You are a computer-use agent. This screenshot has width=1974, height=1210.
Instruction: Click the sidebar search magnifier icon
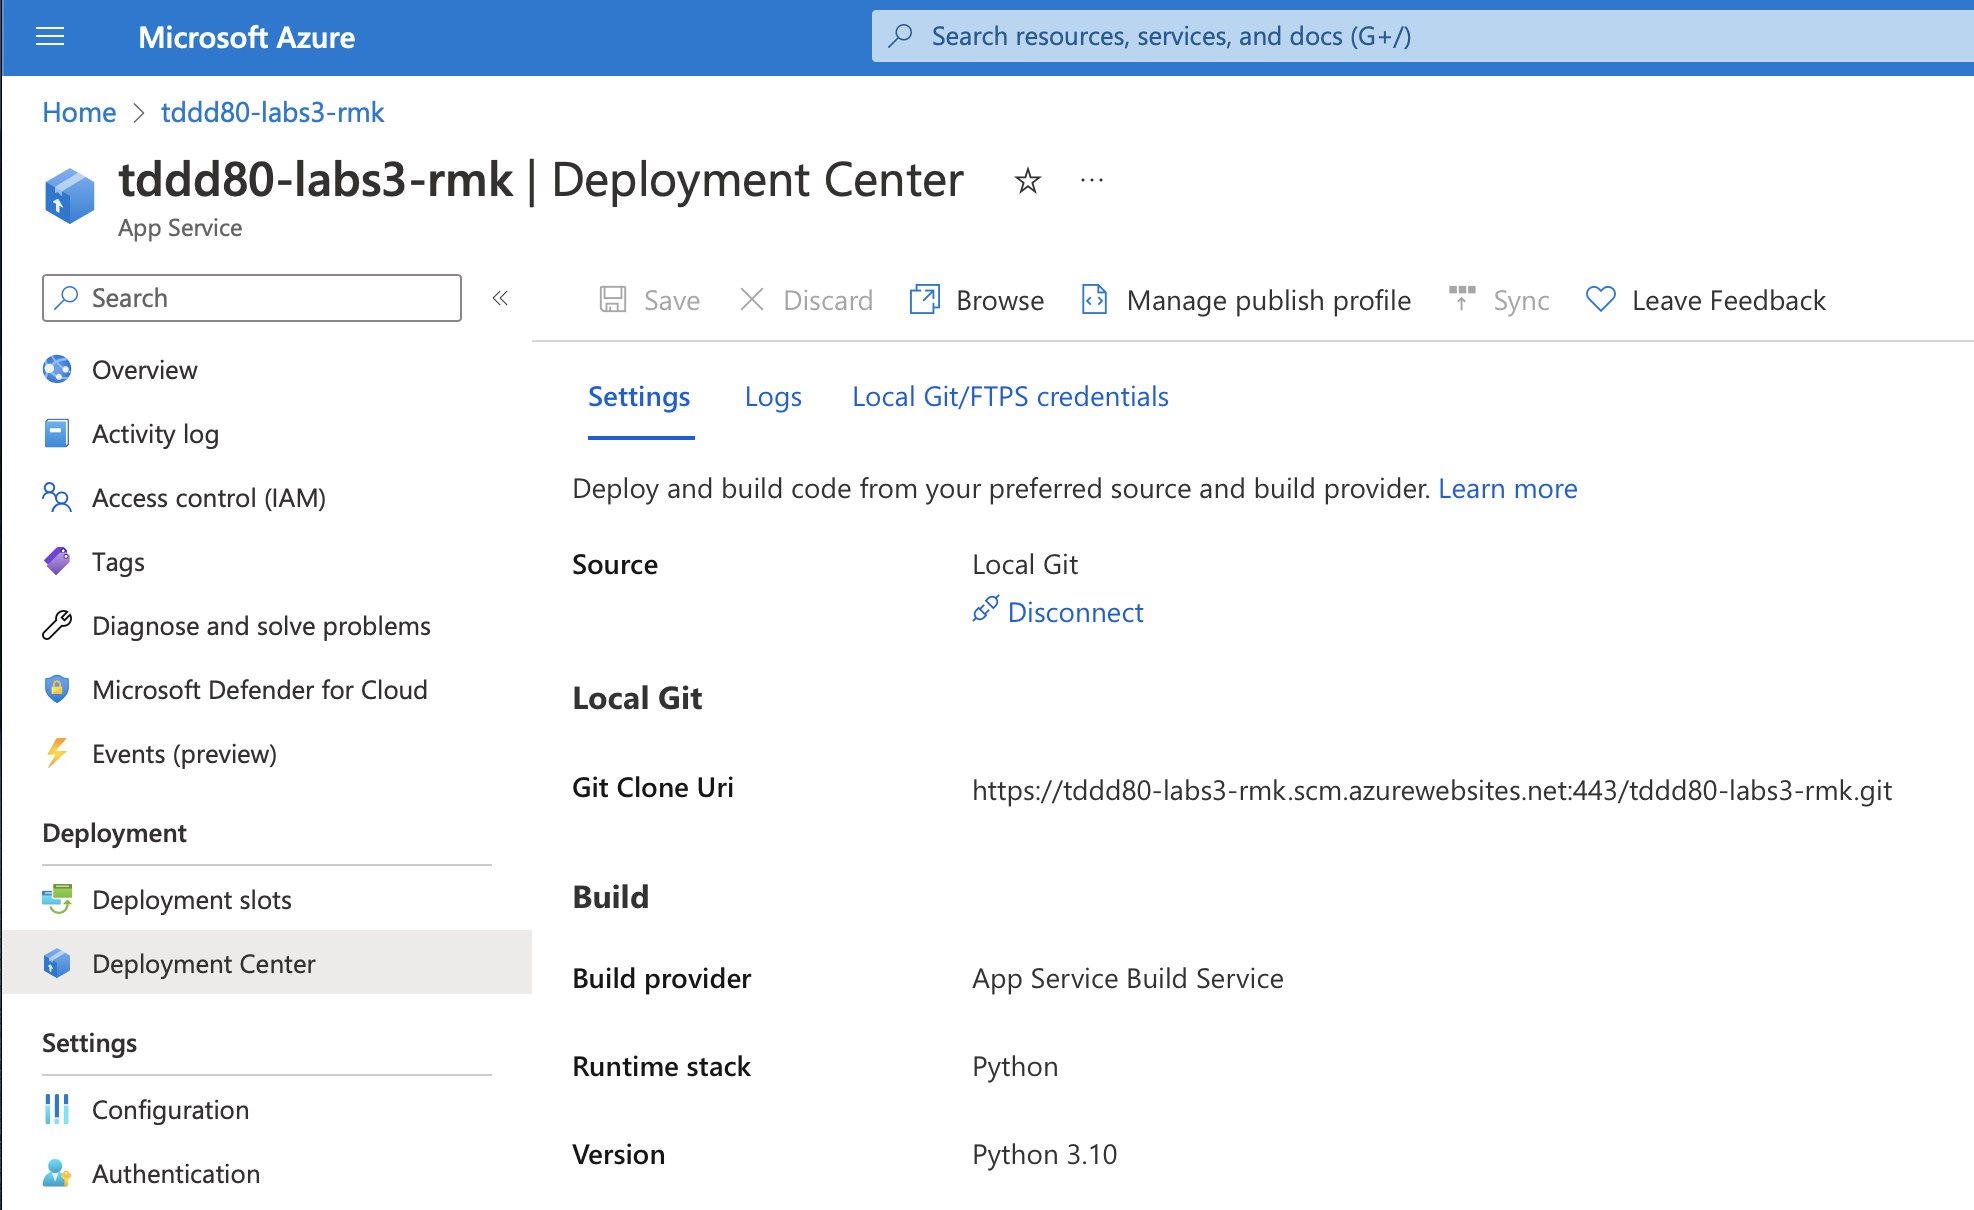coord(67,298)
